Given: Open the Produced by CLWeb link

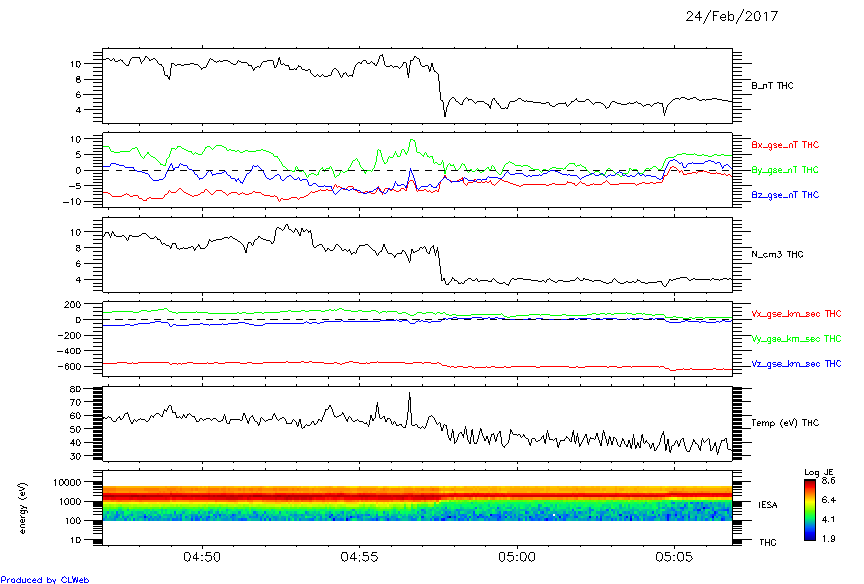Looking at the screenshot, I should coord(45,579).
